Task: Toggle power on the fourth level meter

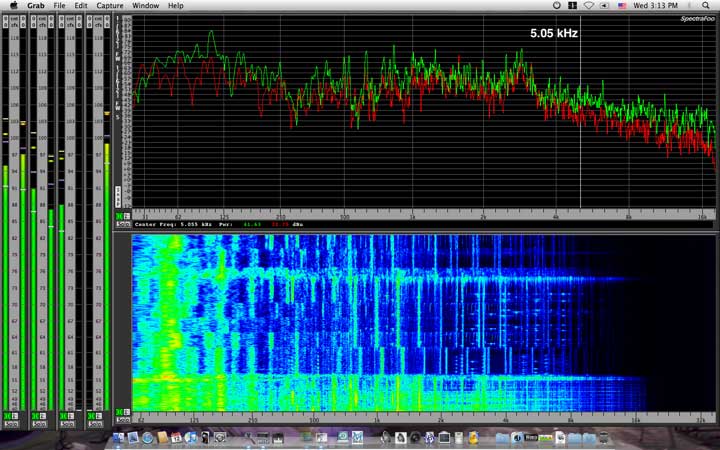Action: coord(91,416)
